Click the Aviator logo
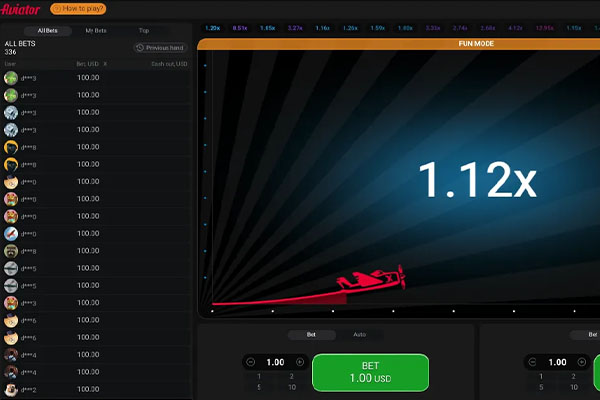The width and height of the screenshot is (600, 400). point(21,8)
